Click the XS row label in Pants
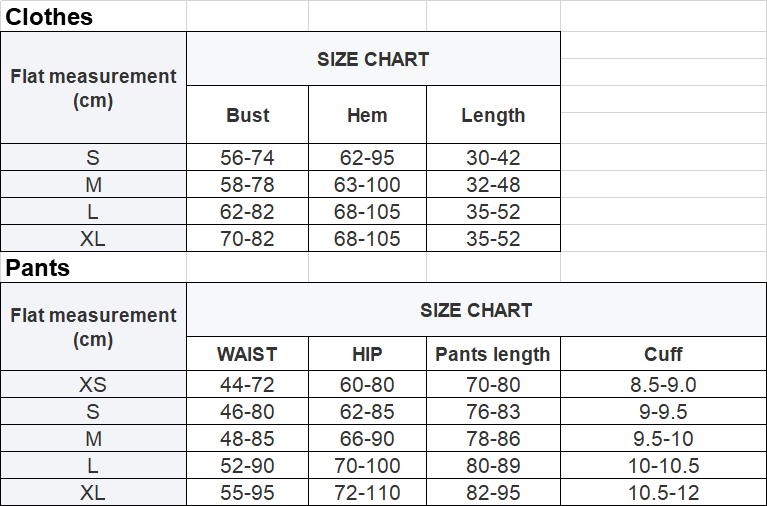The height and width of the screenshot is (506, 767). pyautogui.click(x=93, y=384)
